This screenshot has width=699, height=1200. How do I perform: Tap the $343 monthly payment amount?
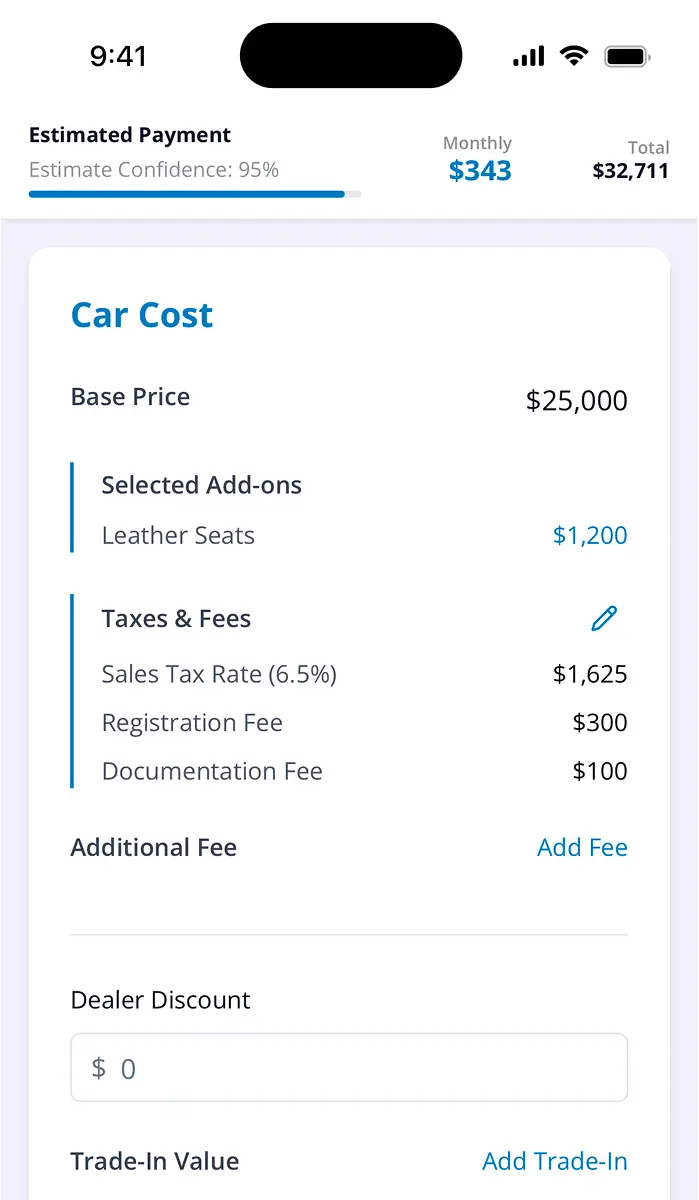pos(480,171)
